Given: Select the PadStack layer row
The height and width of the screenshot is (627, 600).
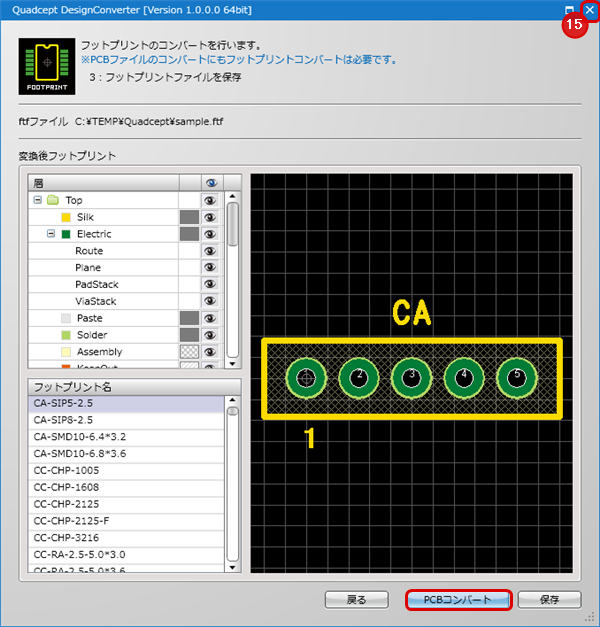Looking at the screenshot, I should click(103, 284).
